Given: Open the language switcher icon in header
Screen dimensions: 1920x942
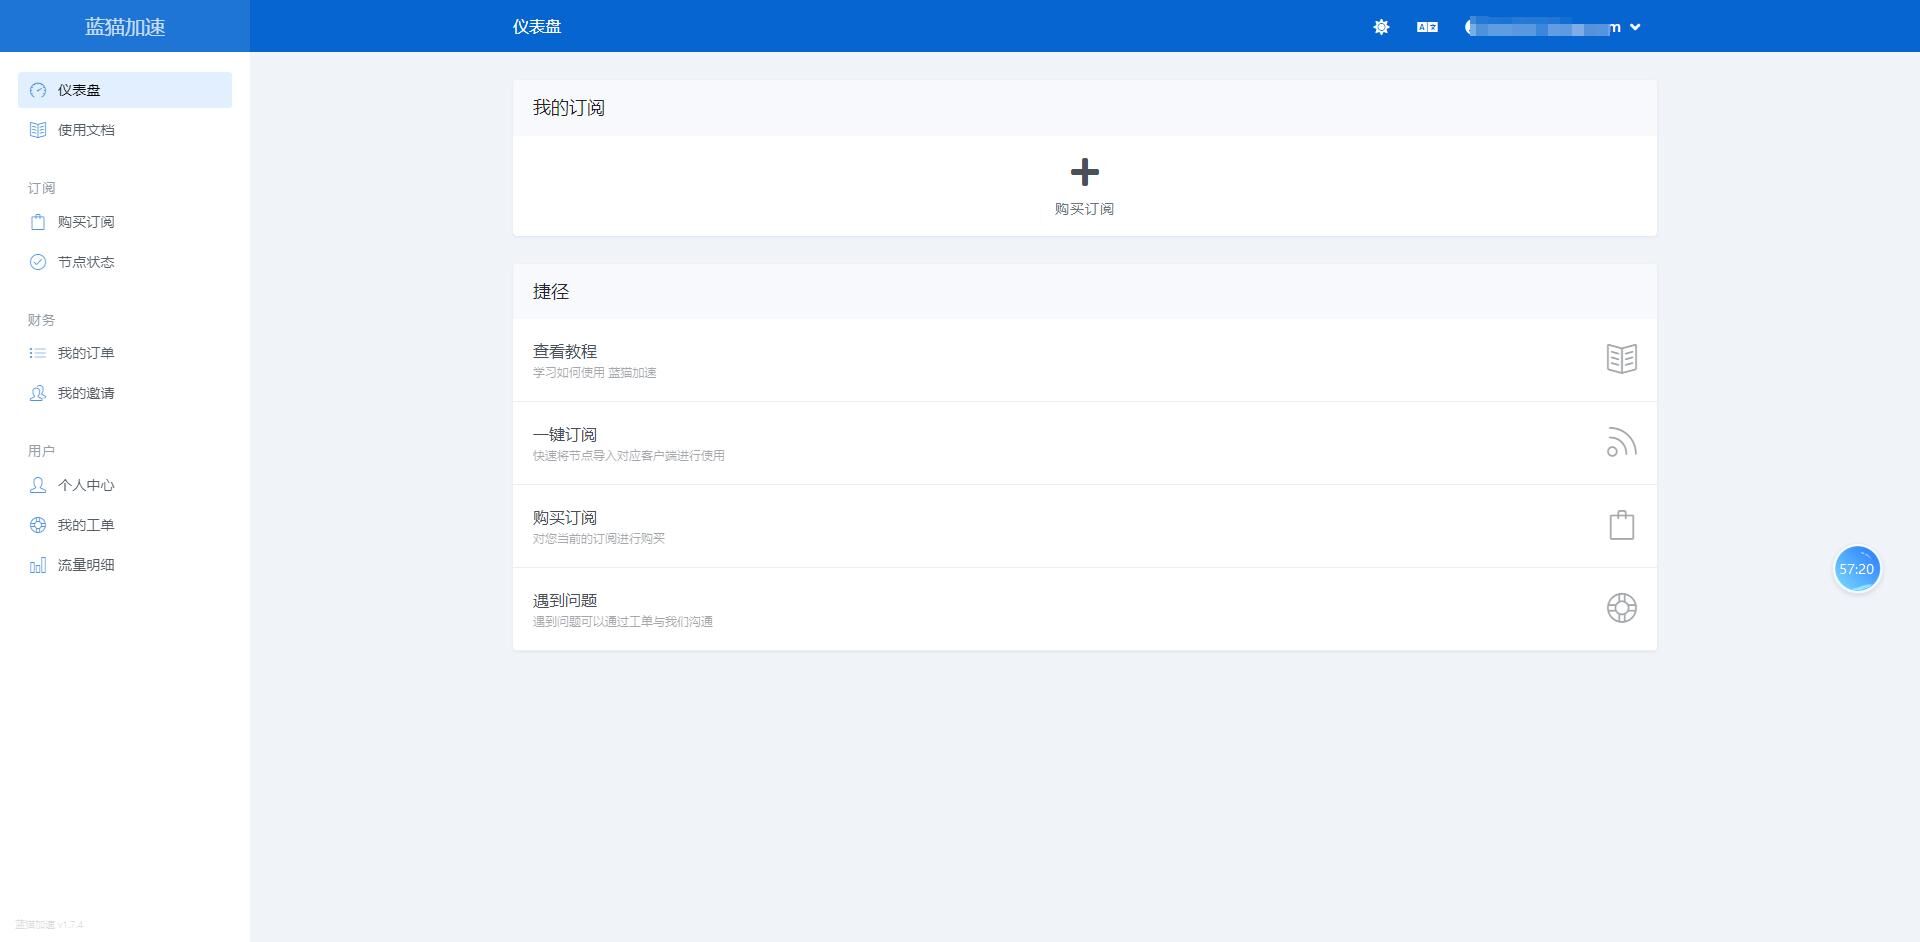Looking at the screenshot, I should click(1427, 27).
